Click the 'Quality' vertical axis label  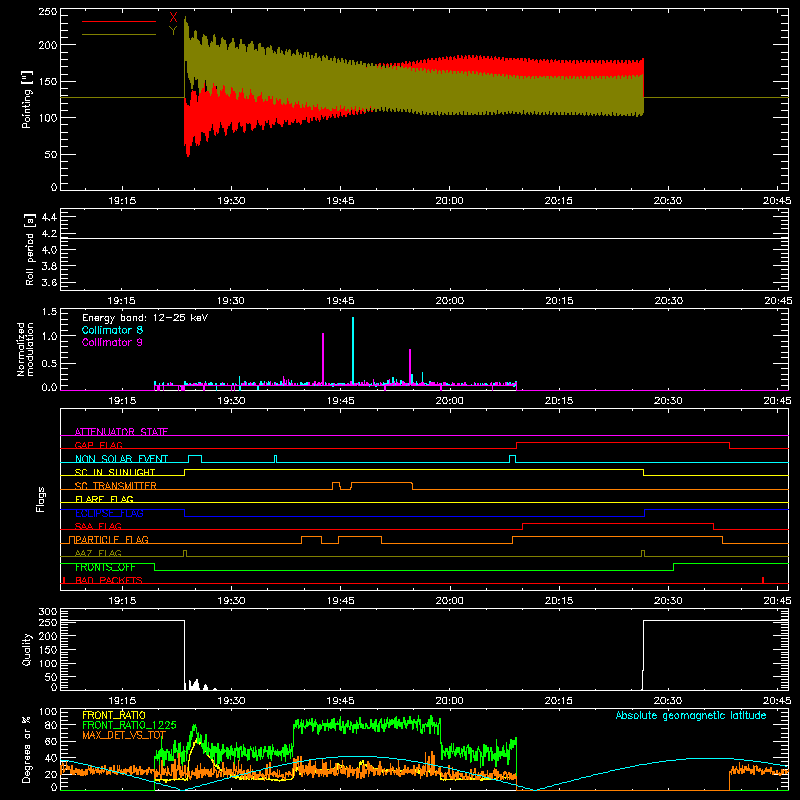27,649
